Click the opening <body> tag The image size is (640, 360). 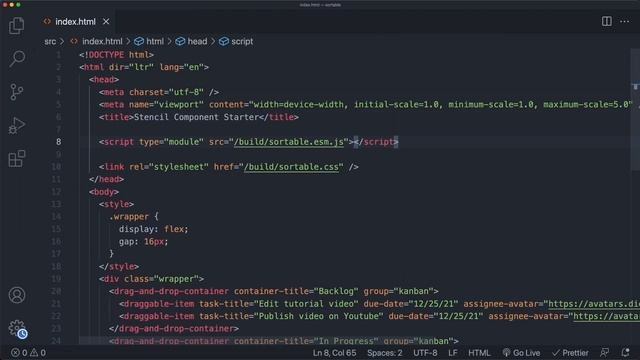[104, 192]
